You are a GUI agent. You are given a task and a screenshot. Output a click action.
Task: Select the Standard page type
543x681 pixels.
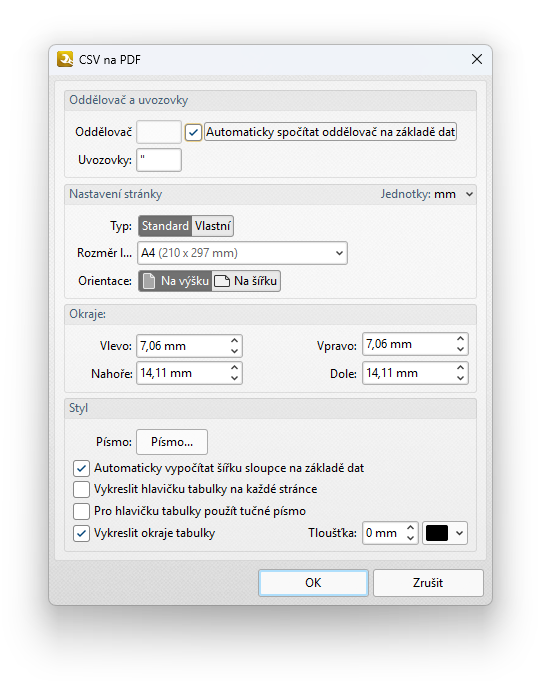tap(165, 226)
